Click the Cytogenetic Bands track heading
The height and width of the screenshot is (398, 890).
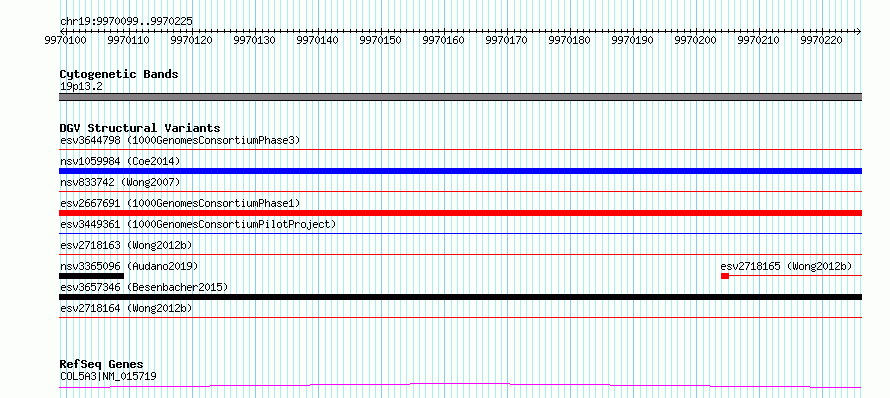click(x=119, y=74)
